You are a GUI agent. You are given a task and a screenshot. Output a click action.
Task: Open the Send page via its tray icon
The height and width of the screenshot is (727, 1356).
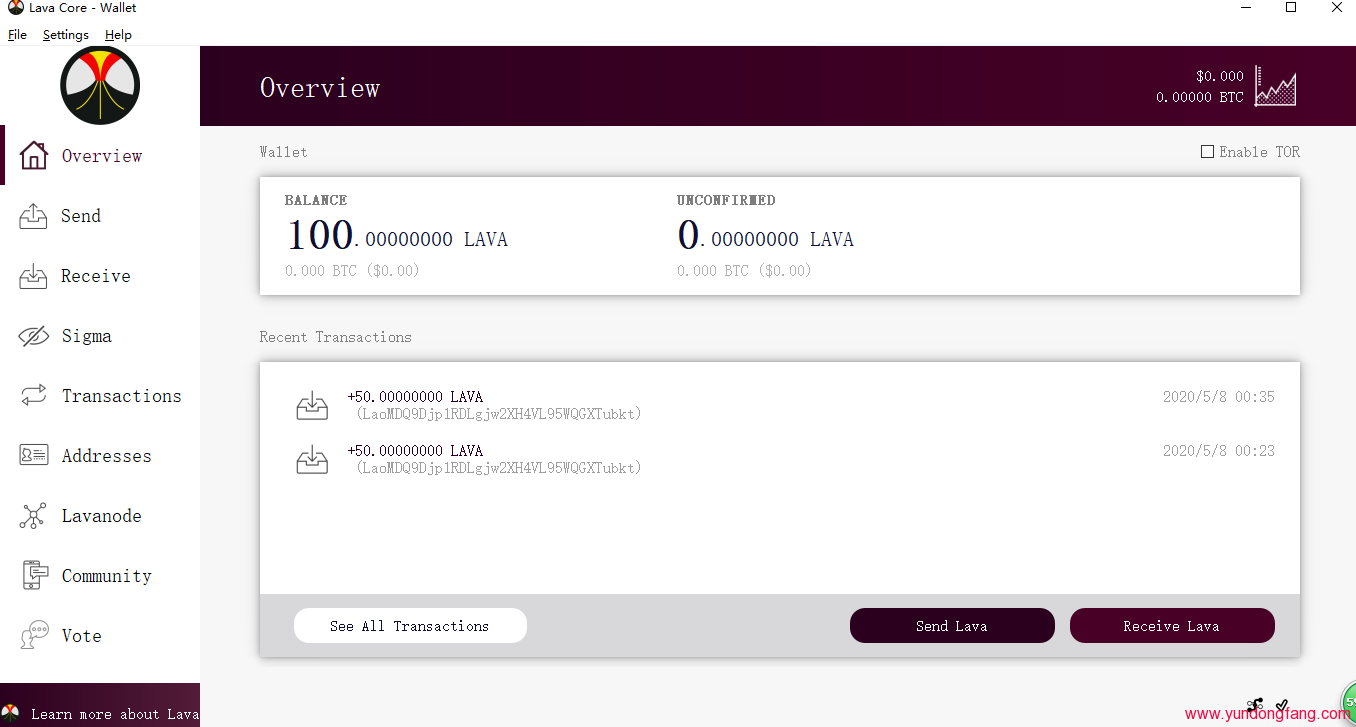coord(33,216)
